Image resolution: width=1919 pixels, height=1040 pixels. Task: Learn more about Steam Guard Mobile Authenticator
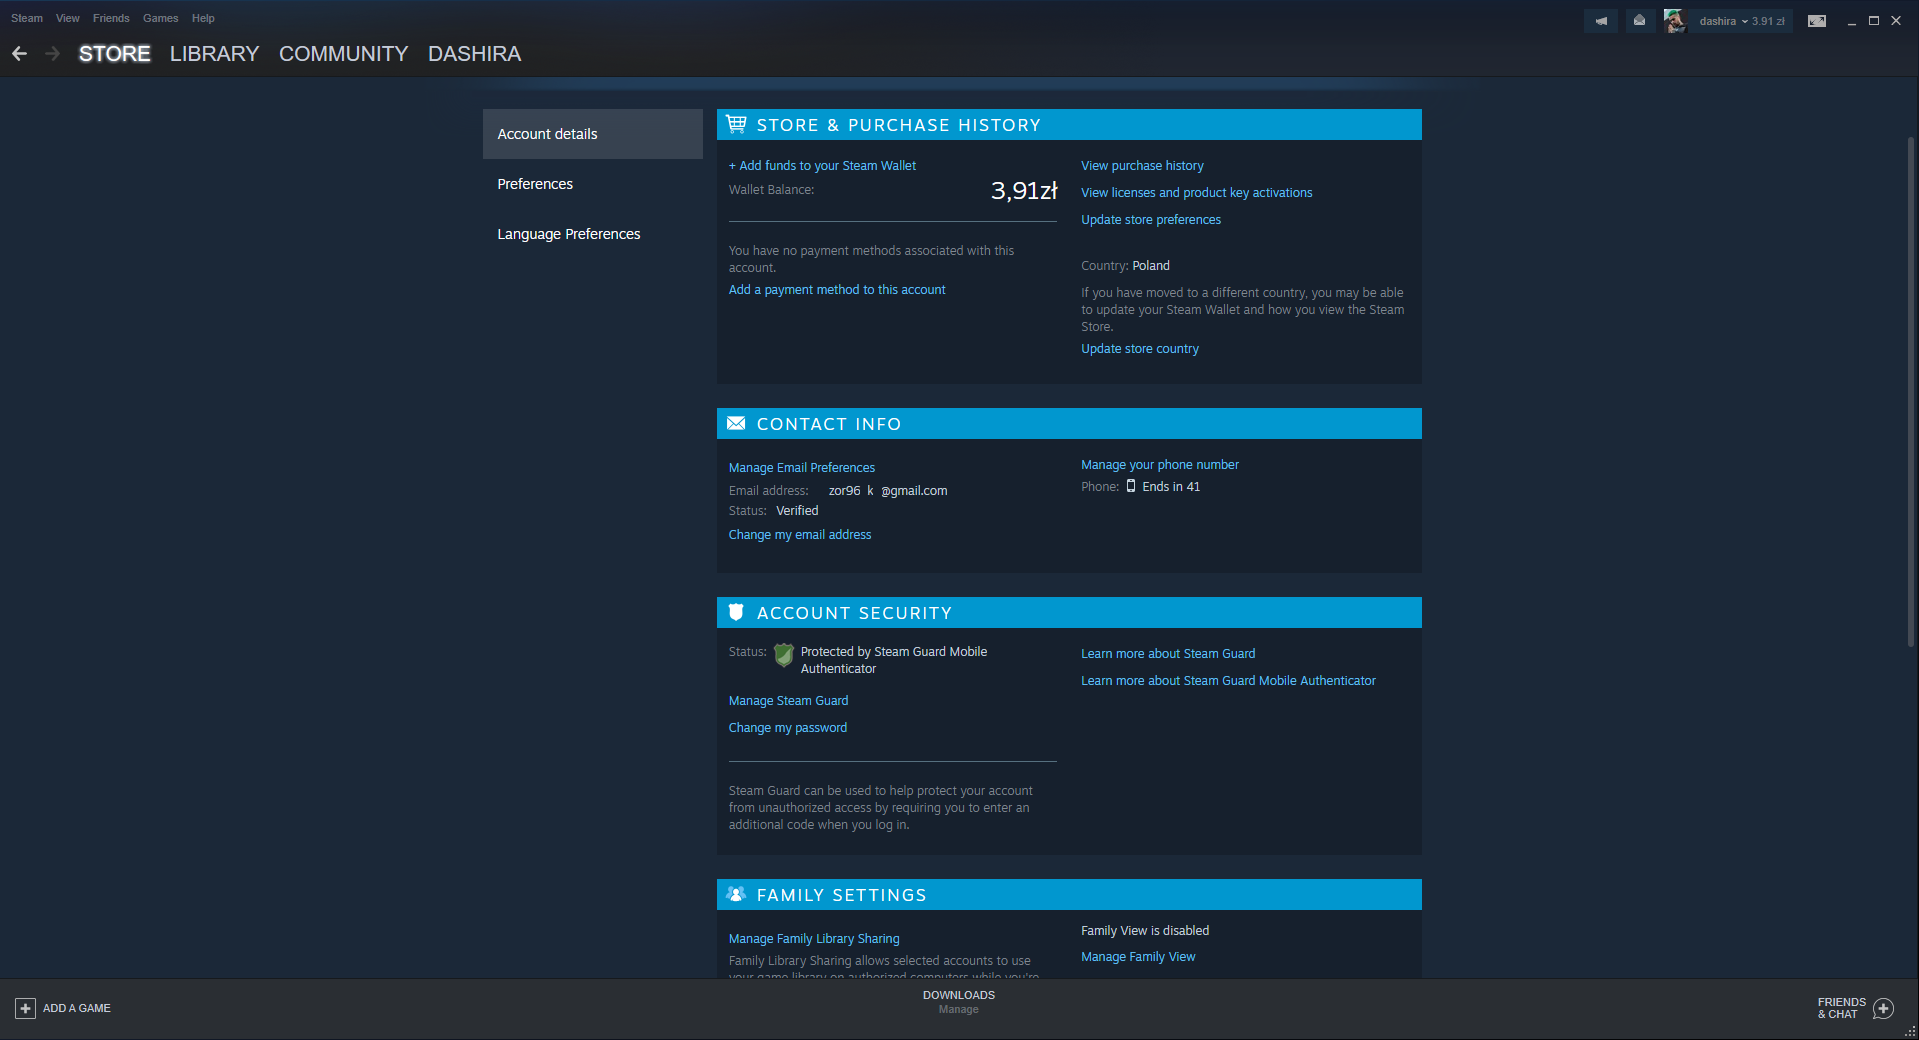point(1228,681)
